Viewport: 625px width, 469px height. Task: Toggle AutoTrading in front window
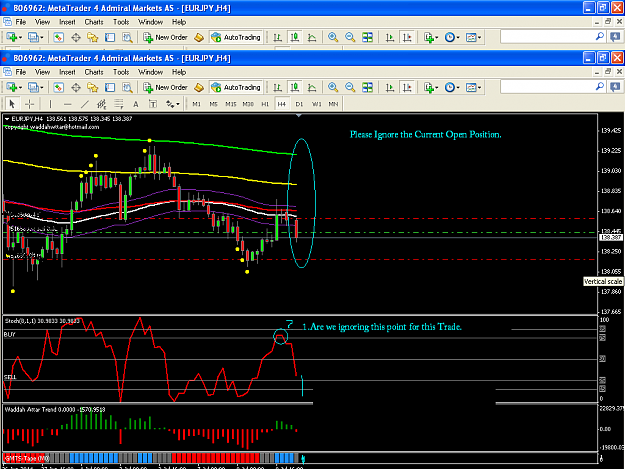point(236,87)
